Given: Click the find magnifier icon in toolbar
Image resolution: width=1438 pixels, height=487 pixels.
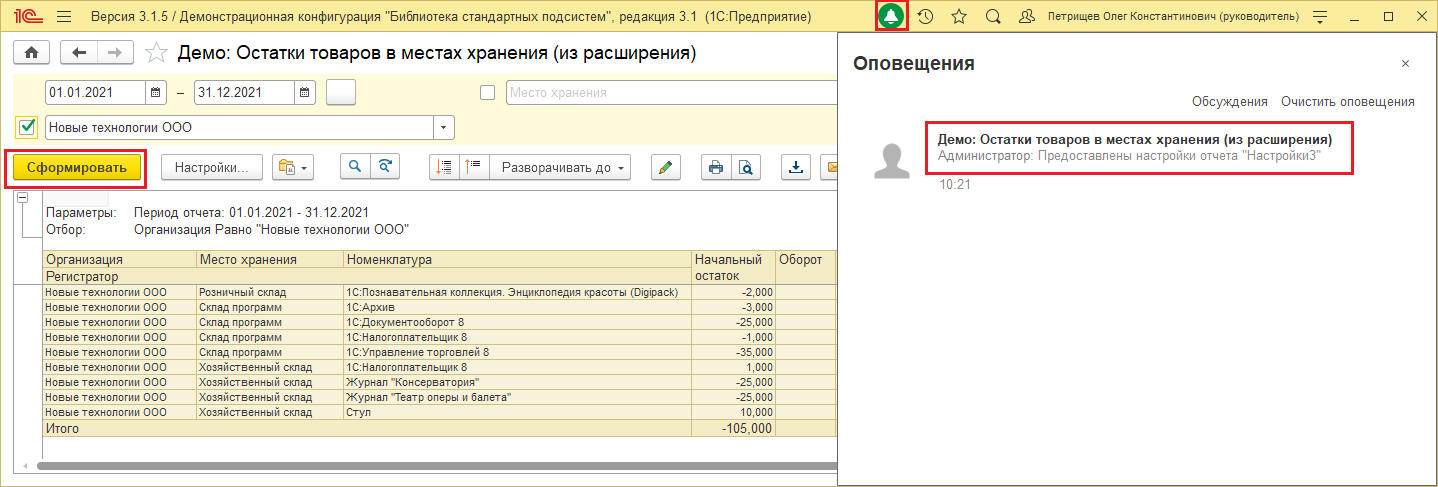Looking at the screenshot, I should tap(355, 168).
